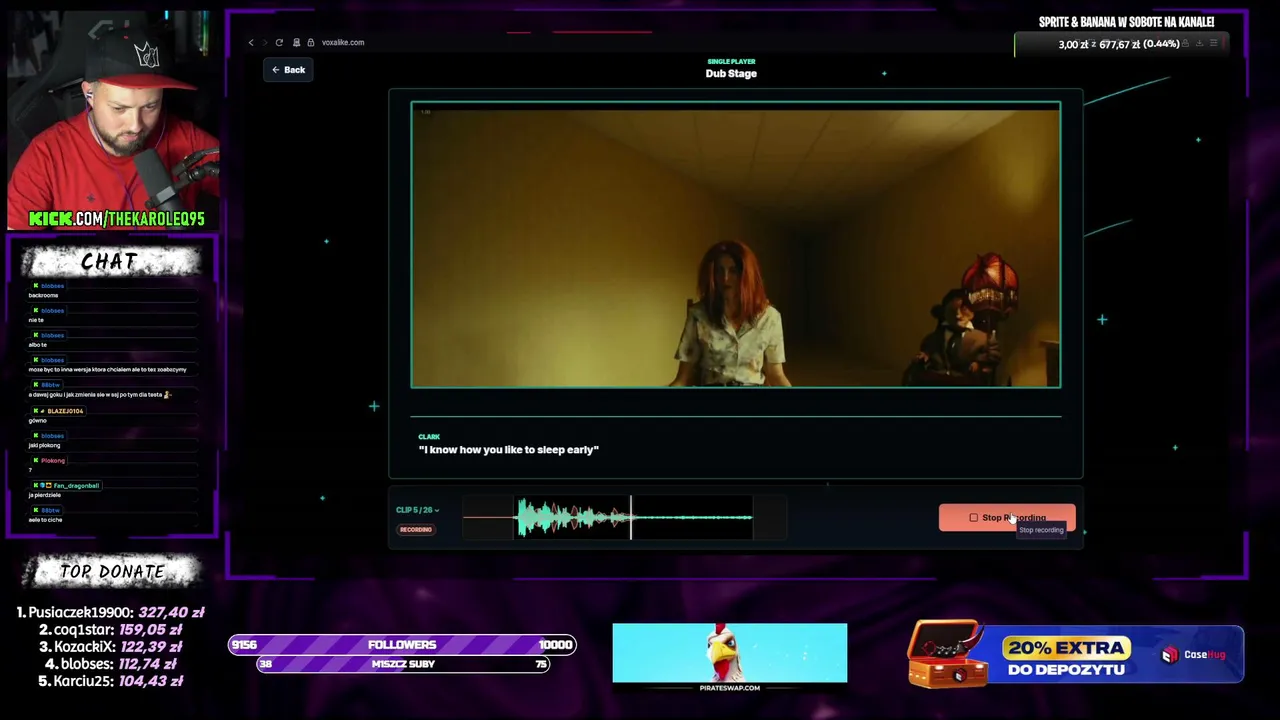The height and width of the screenshot is (720, 1280).
Task: Click the TOP DONATE header
Action: click(112, 572)
